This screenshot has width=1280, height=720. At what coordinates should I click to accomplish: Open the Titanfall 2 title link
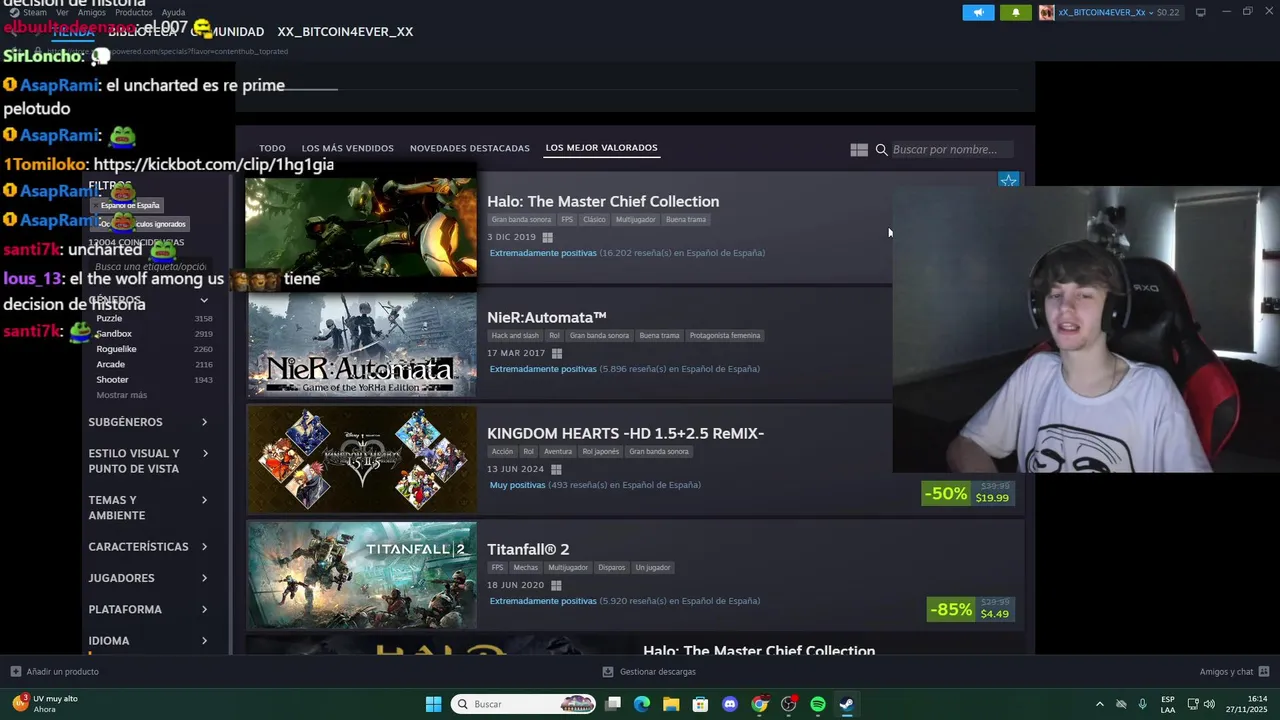(x=528, y=549)
